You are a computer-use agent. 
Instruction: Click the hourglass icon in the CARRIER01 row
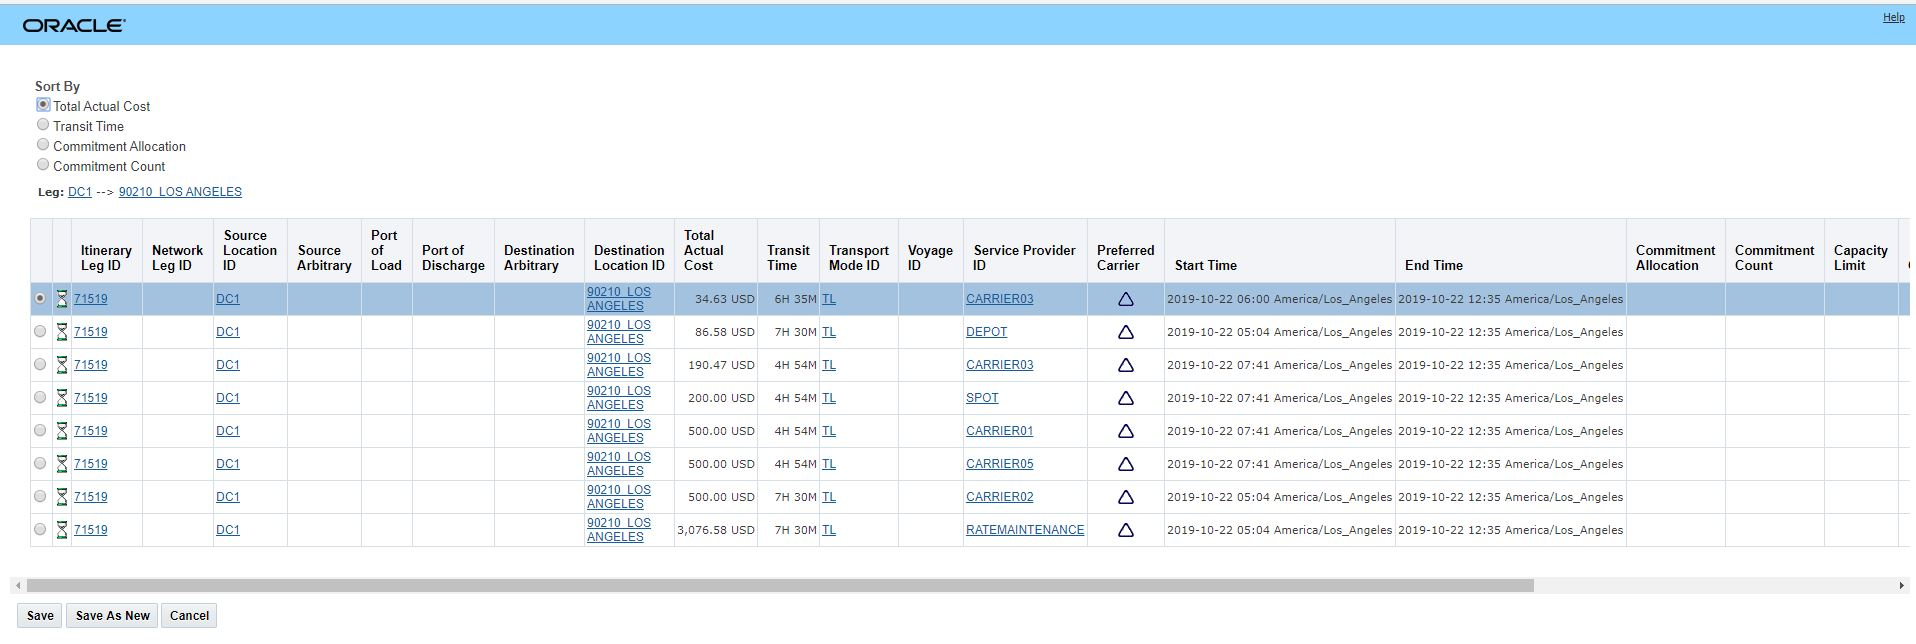coord(61,431)
